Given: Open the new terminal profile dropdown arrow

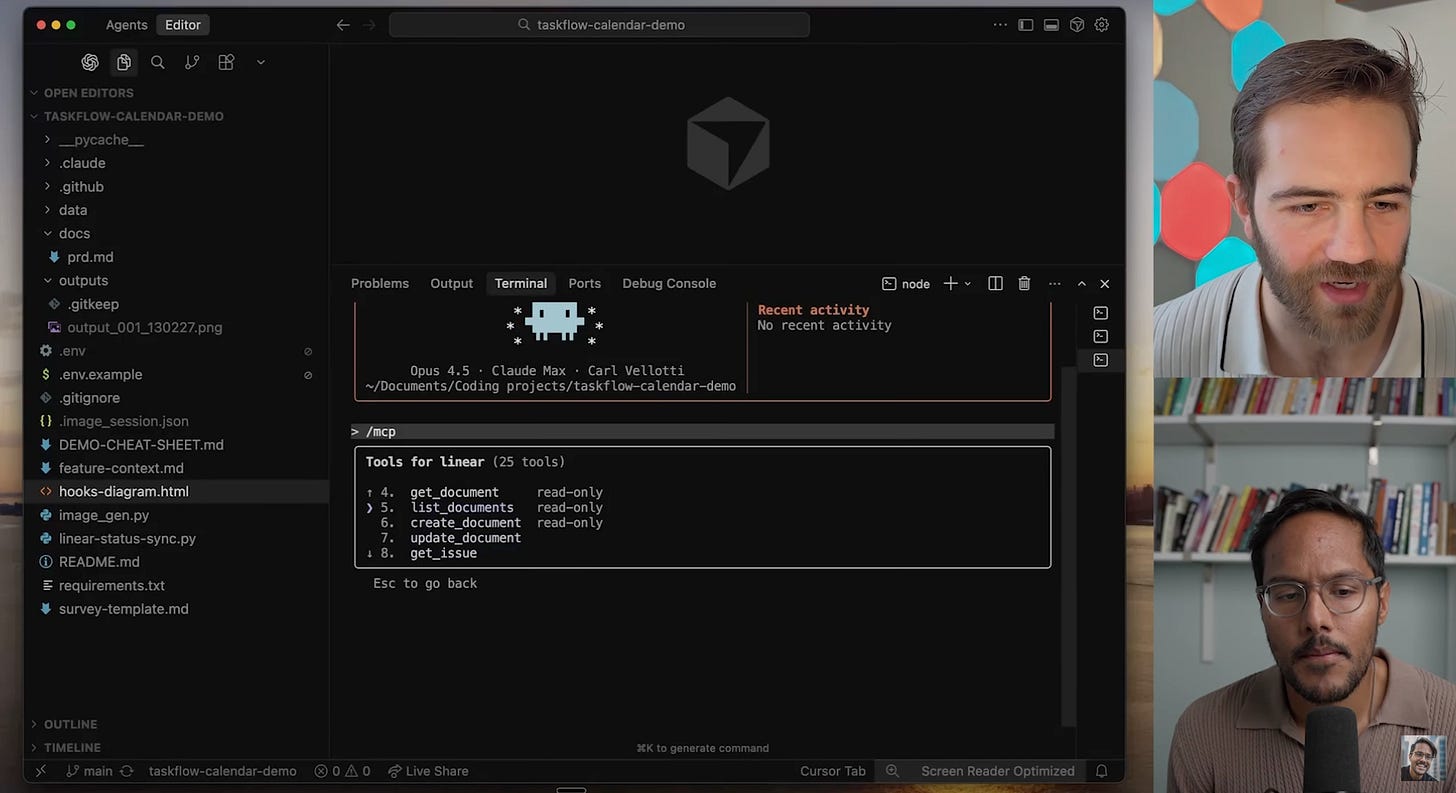Looking at the screenshot, I should [967, 284].
